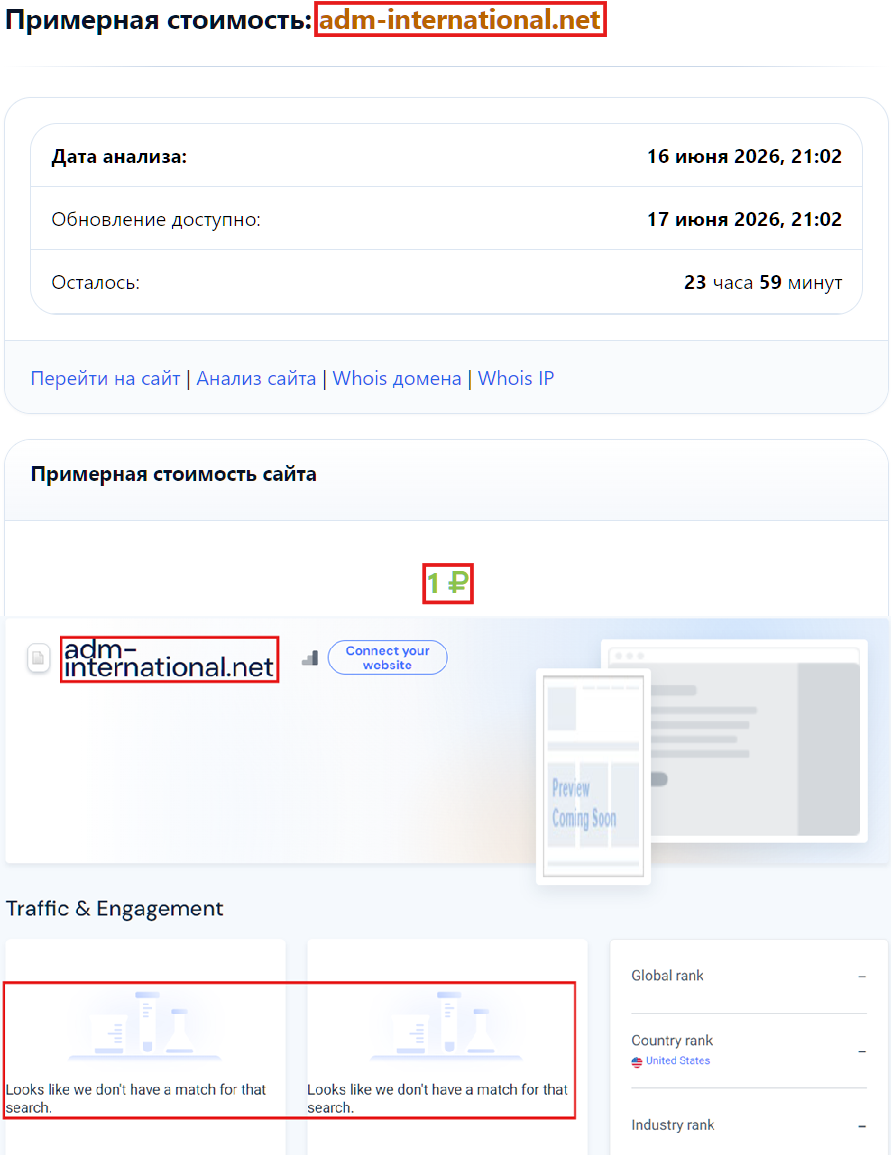Click the 'United States' country label
The image size is (891, 1155).
(678, 1061)
